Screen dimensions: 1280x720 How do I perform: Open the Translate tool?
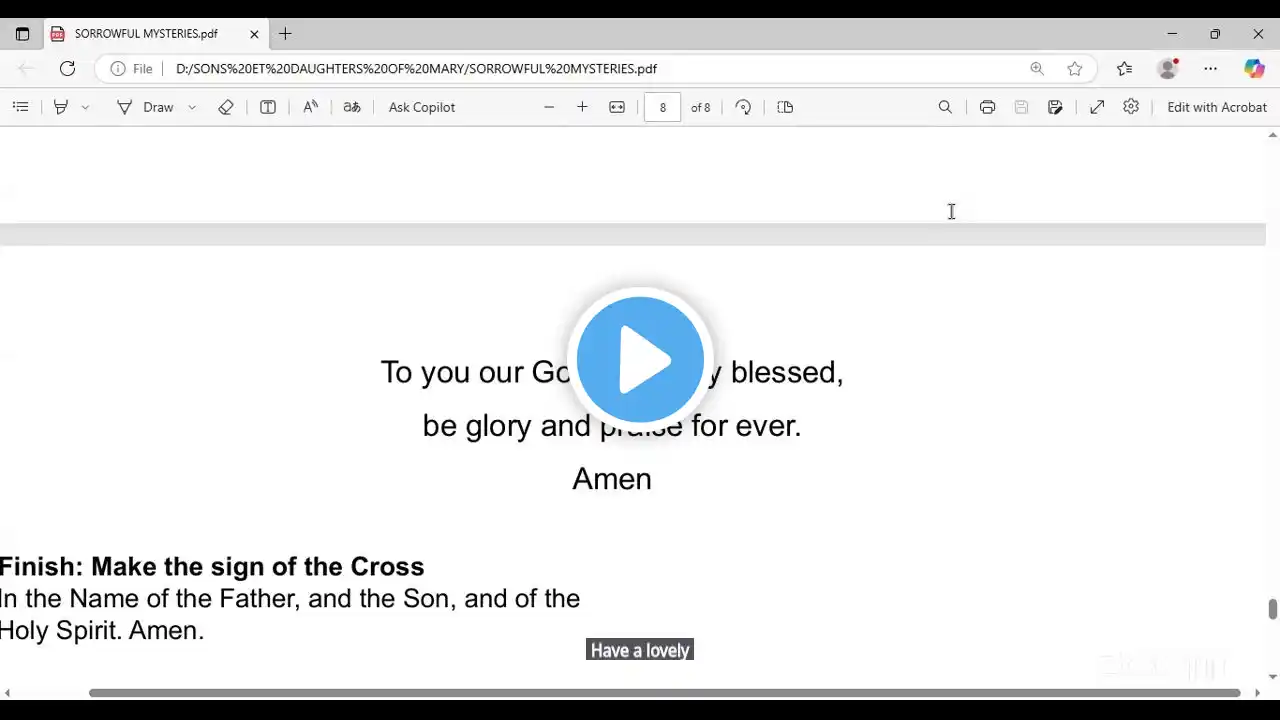pos(352,107)
